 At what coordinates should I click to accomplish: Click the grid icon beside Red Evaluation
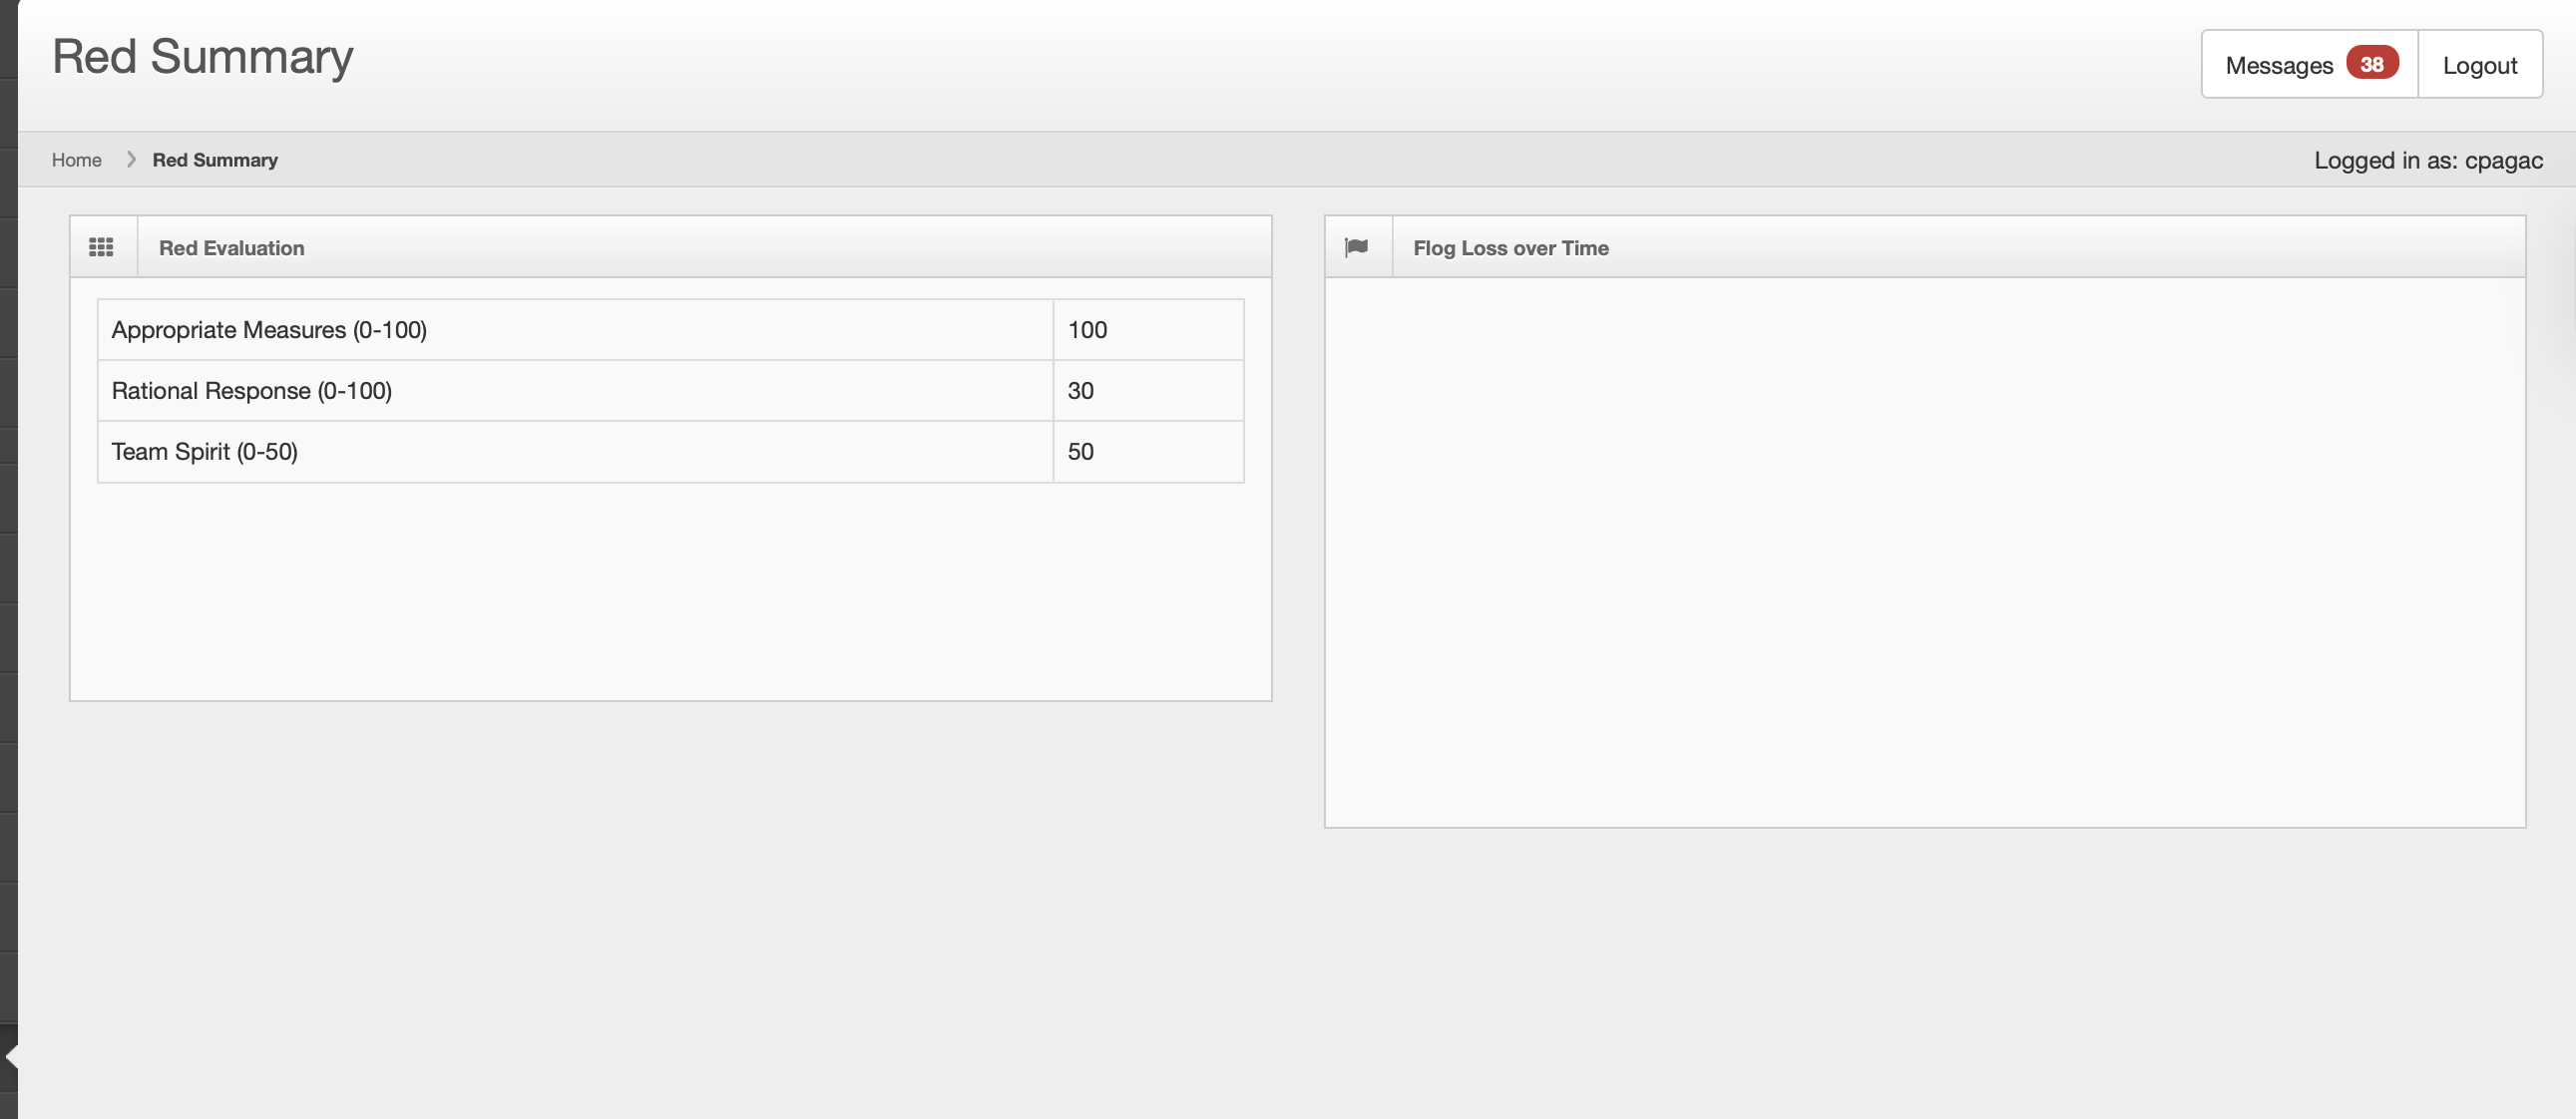click(101, 247)
